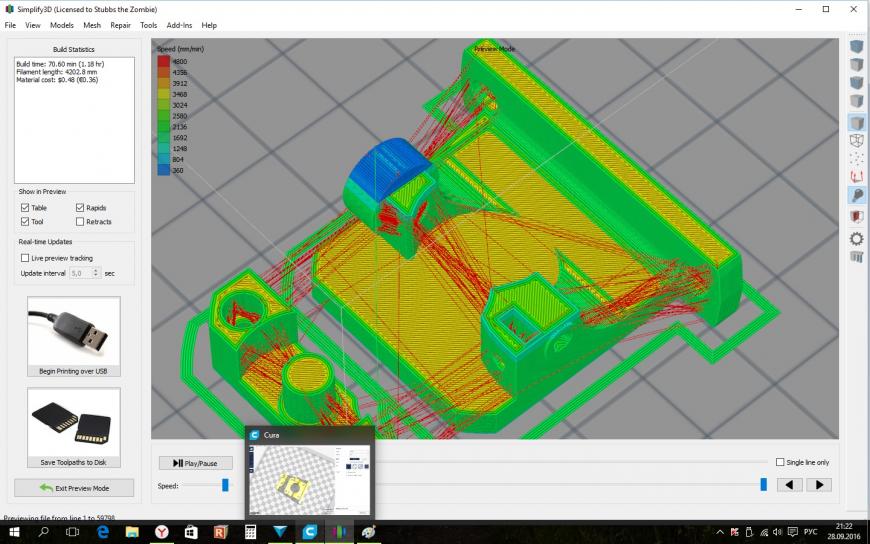Screen dimensions: 870x544
Task: Click the preview progress slider handle
Action: (x=763, y=485)
